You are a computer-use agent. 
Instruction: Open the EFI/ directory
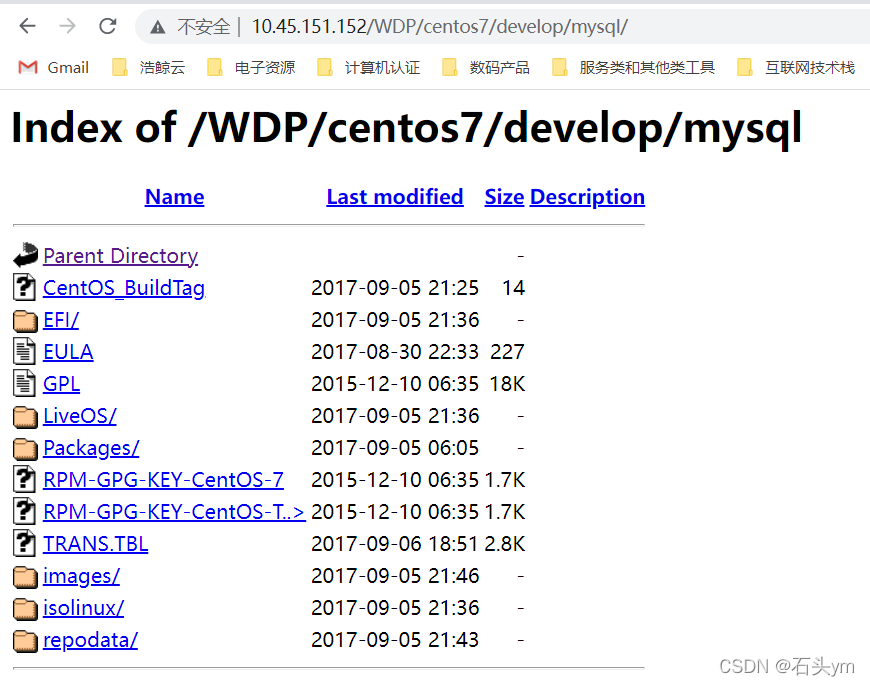point(61,320)
